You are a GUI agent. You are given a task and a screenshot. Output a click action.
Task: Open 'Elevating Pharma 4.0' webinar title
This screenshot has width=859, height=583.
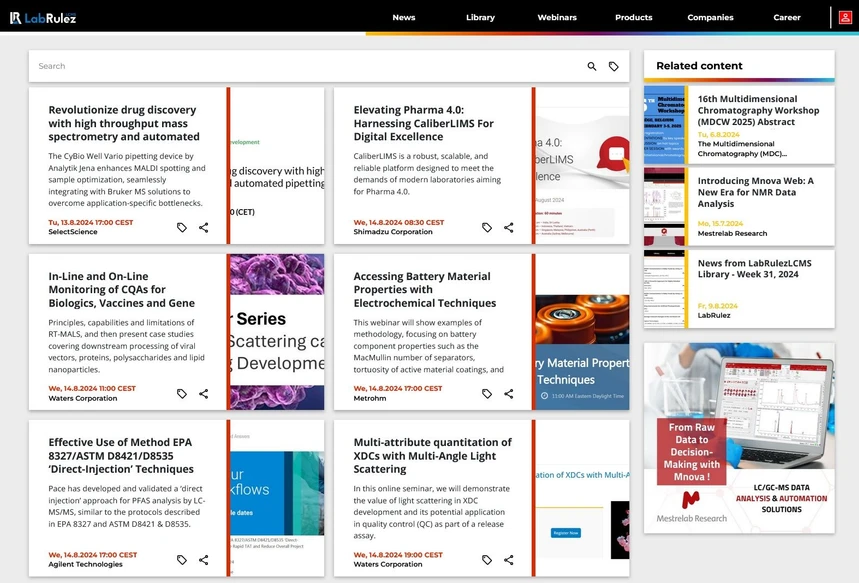(423, 123)
